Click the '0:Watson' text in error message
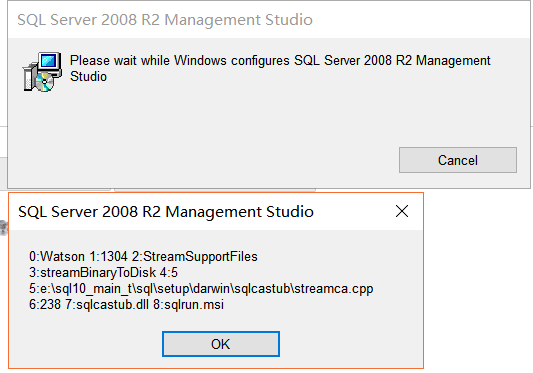The height and width of the screenshot is (373, 533). coord(57,256)
